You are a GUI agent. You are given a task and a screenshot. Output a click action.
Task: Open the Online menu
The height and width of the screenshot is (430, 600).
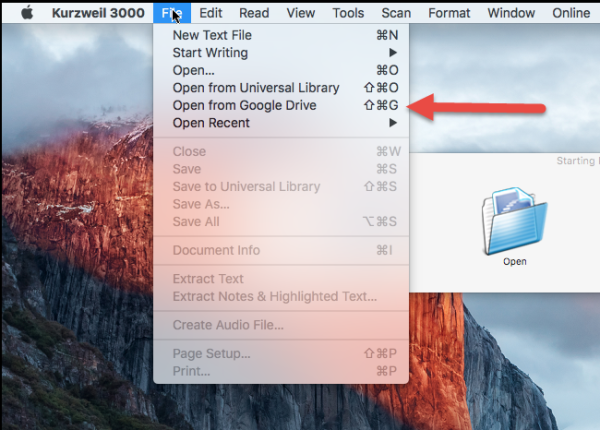[571, 13]
